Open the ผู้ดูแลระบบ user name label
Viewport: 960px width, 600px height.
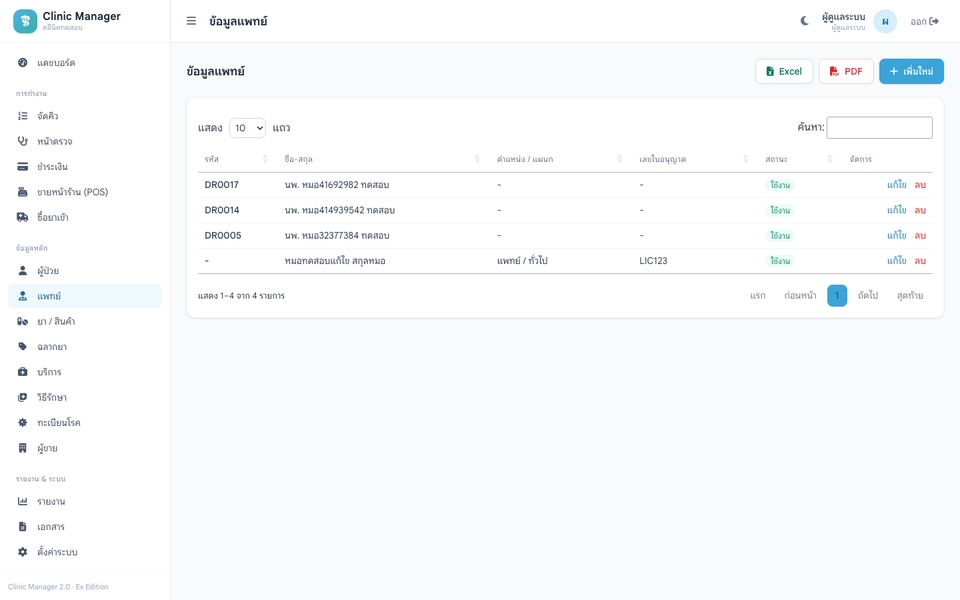click(843, 17)
